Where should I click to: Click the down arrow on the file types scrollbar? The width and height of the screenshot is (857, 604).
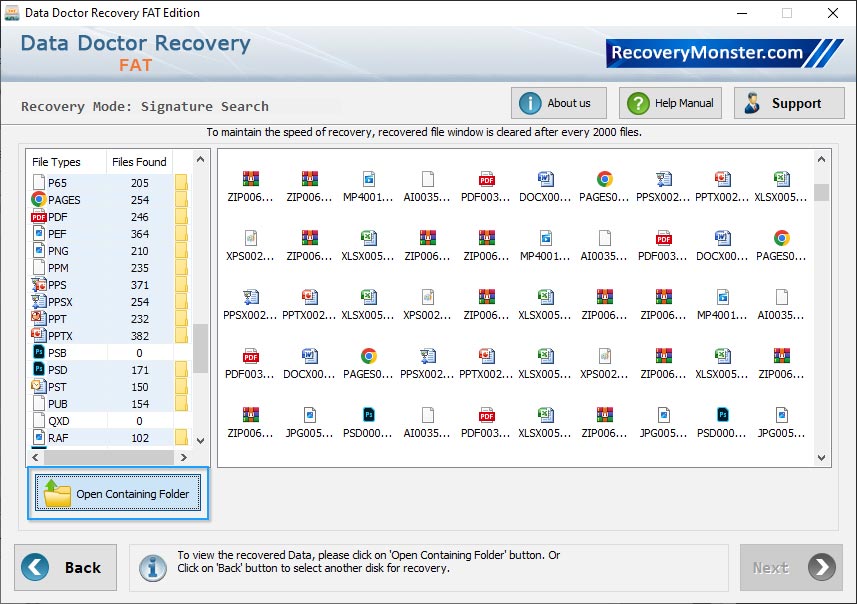(x=200, y=438)
